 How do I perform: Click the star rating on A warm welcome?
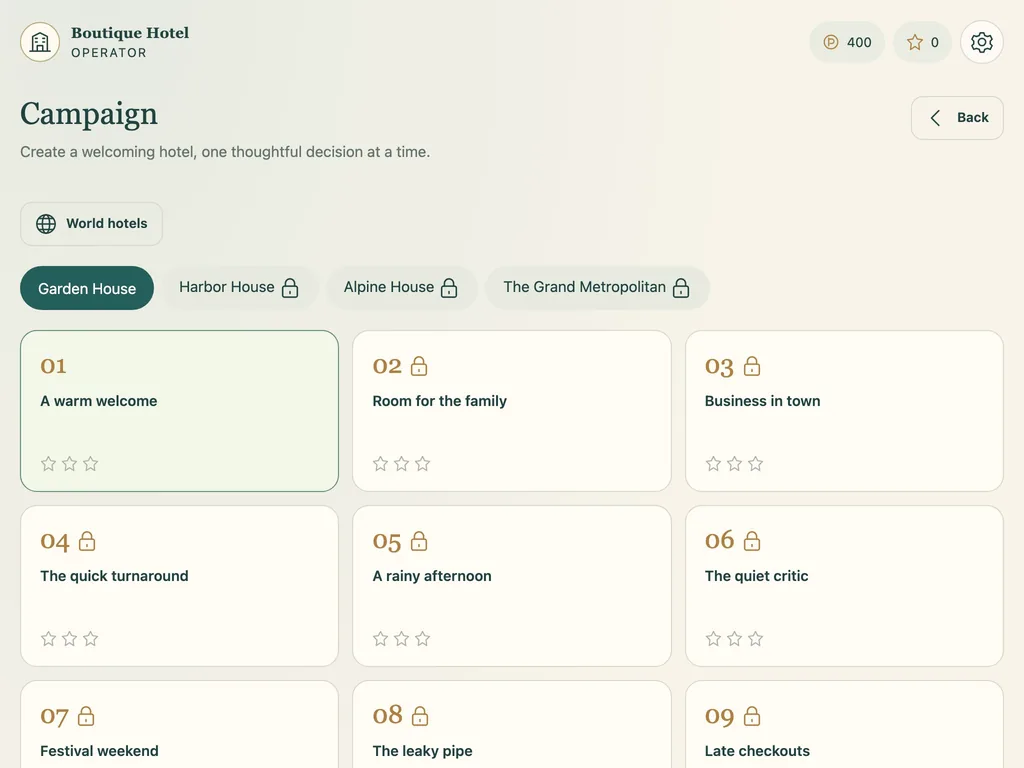[x=69, y=464]
